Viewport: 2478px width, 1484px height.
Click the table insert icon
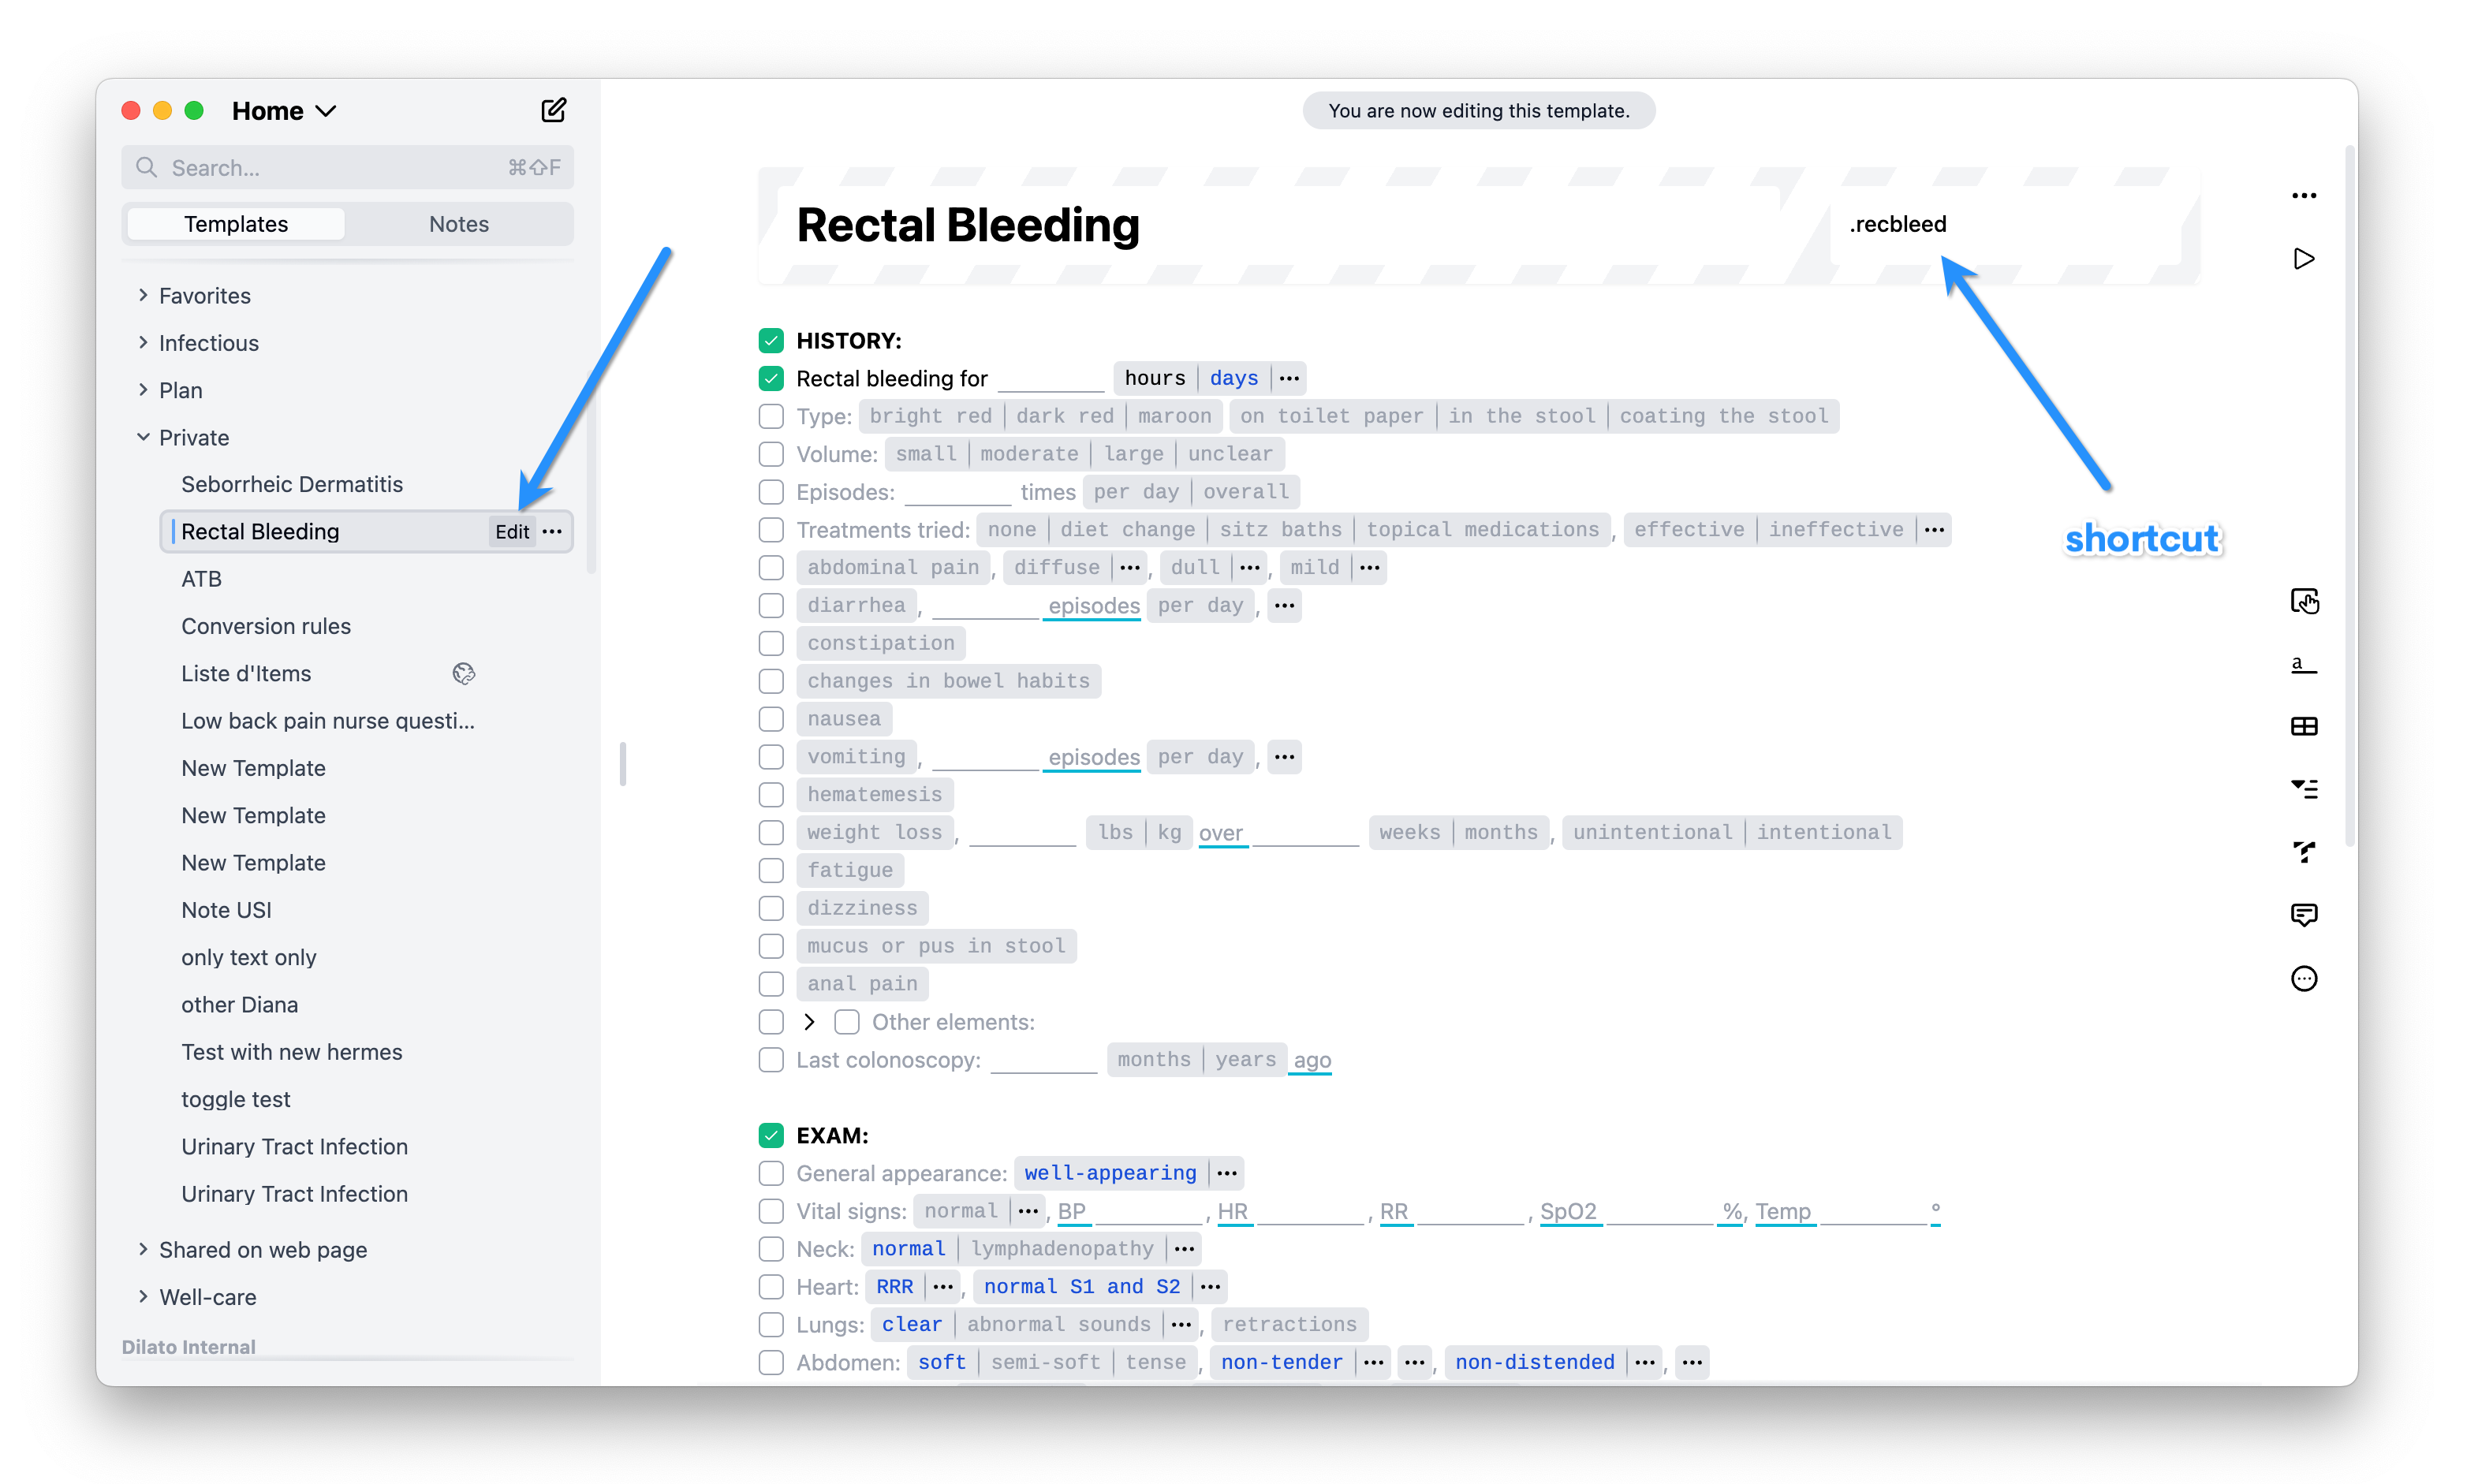(x=2305, y=725)
